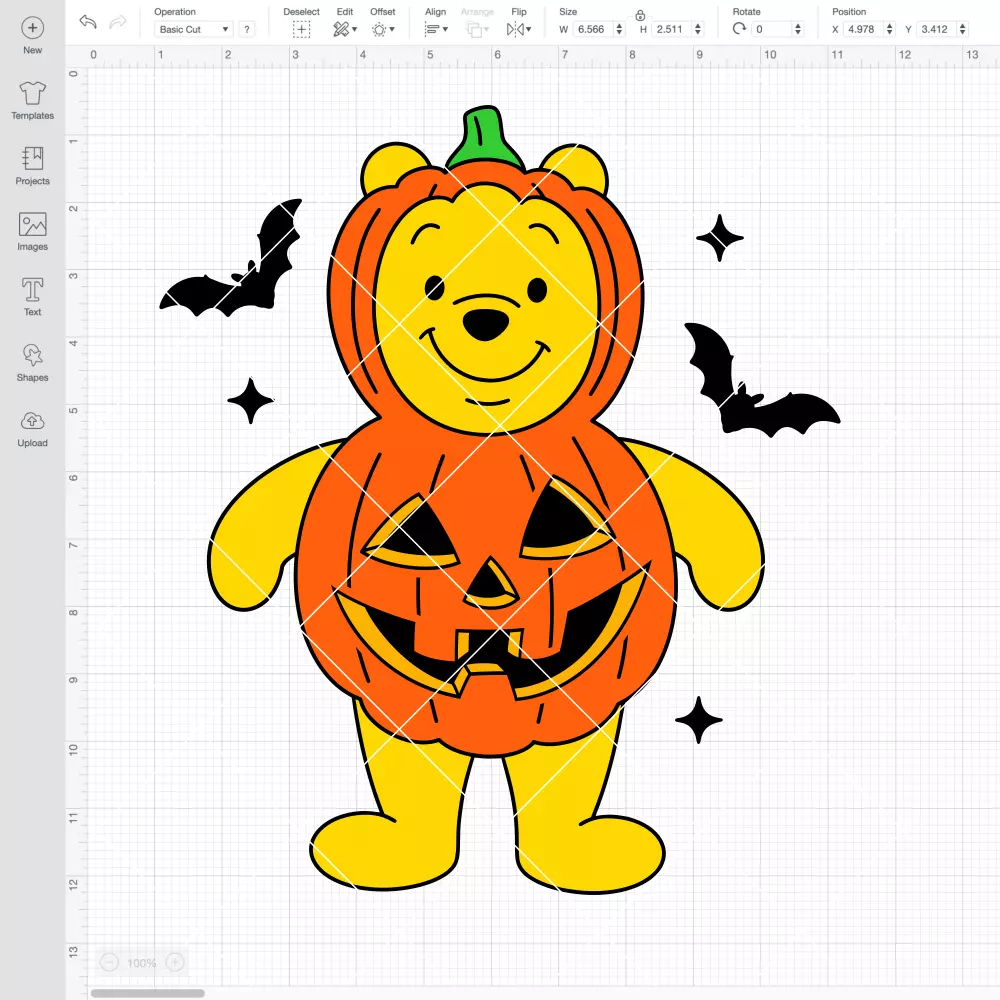Click the horizontal scrollbar at bottom
Screen dimensions: 1000x1000
pyautogui.click(x=147, y=993)
